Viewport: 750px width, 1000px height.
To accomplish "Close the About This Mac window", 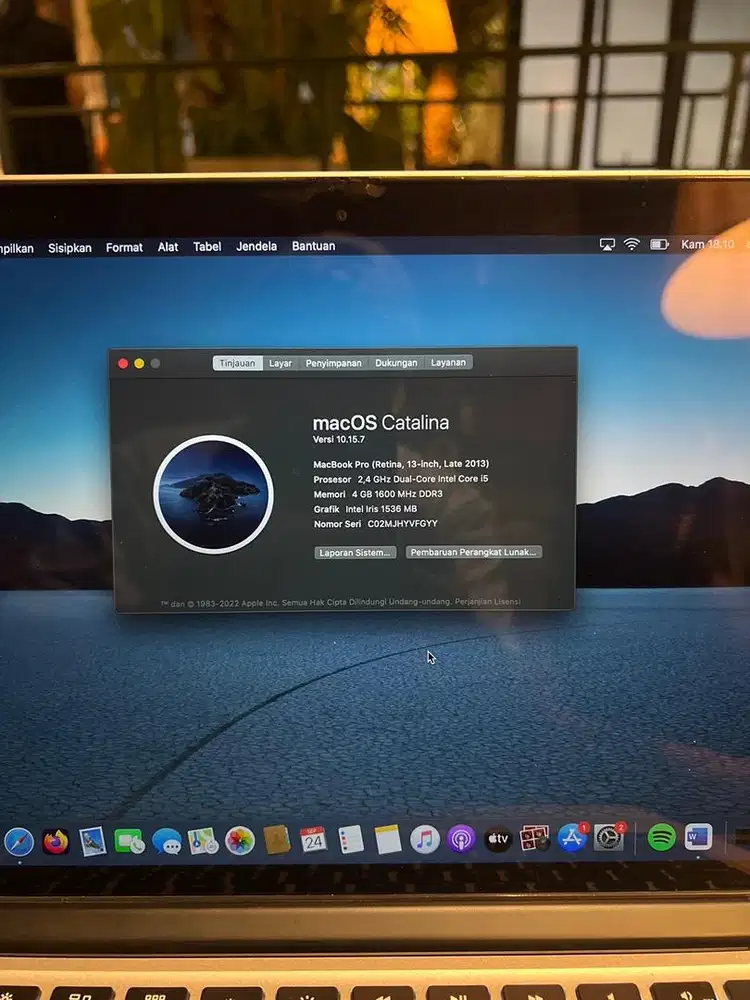I will 123,364.
